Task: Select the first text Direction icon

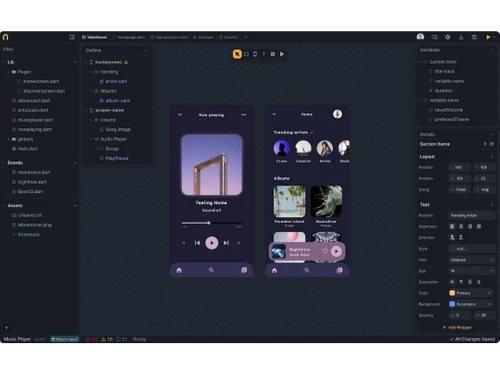Action: click(452, 237)
